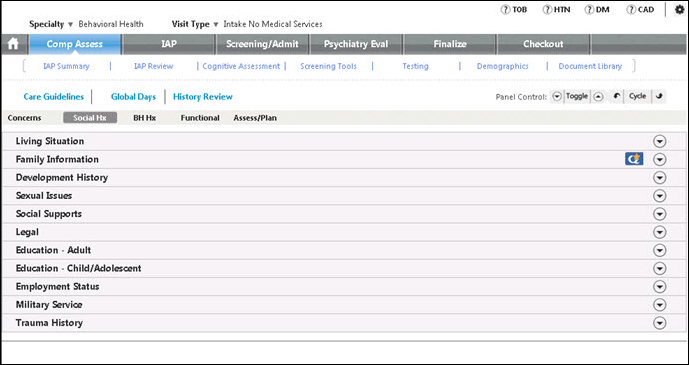Screen dimensions: 689x365
Task: Expand Education - Child/Adolescent panel arrow
Action: click(x=660, y=268)
